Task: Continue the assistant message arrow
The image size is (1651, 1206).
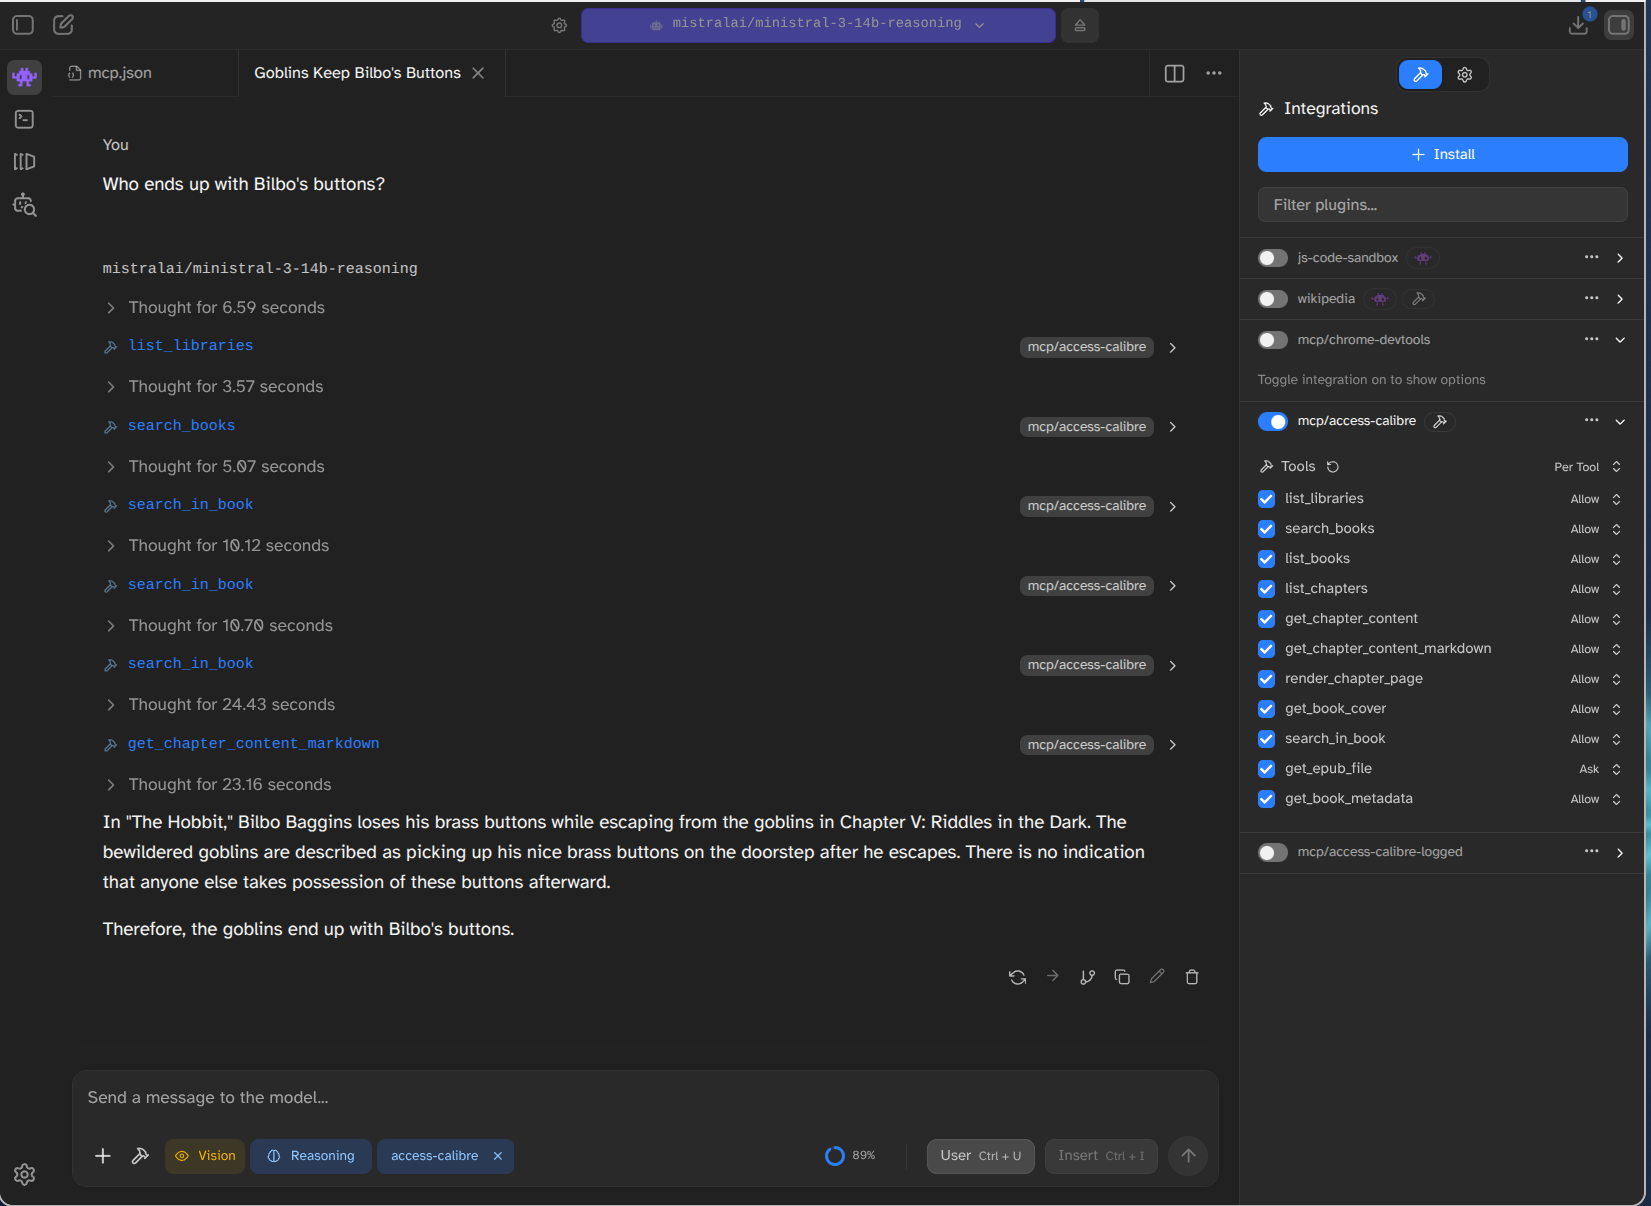Action: click(x=1052, y=976)
